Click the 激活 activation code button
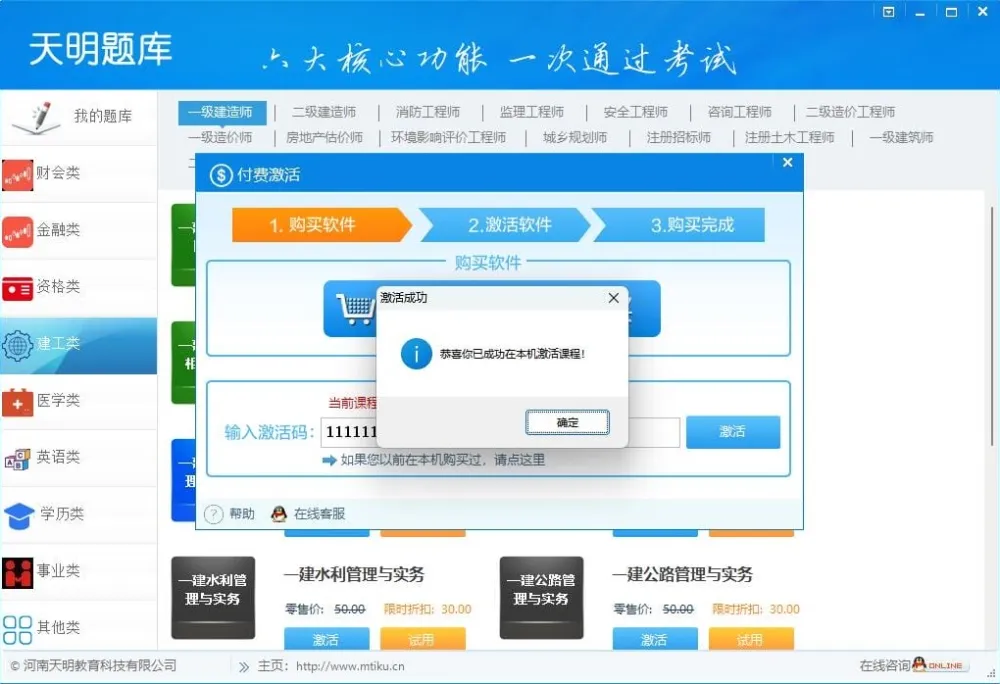1000x684 pixels. tap(733, 431)
